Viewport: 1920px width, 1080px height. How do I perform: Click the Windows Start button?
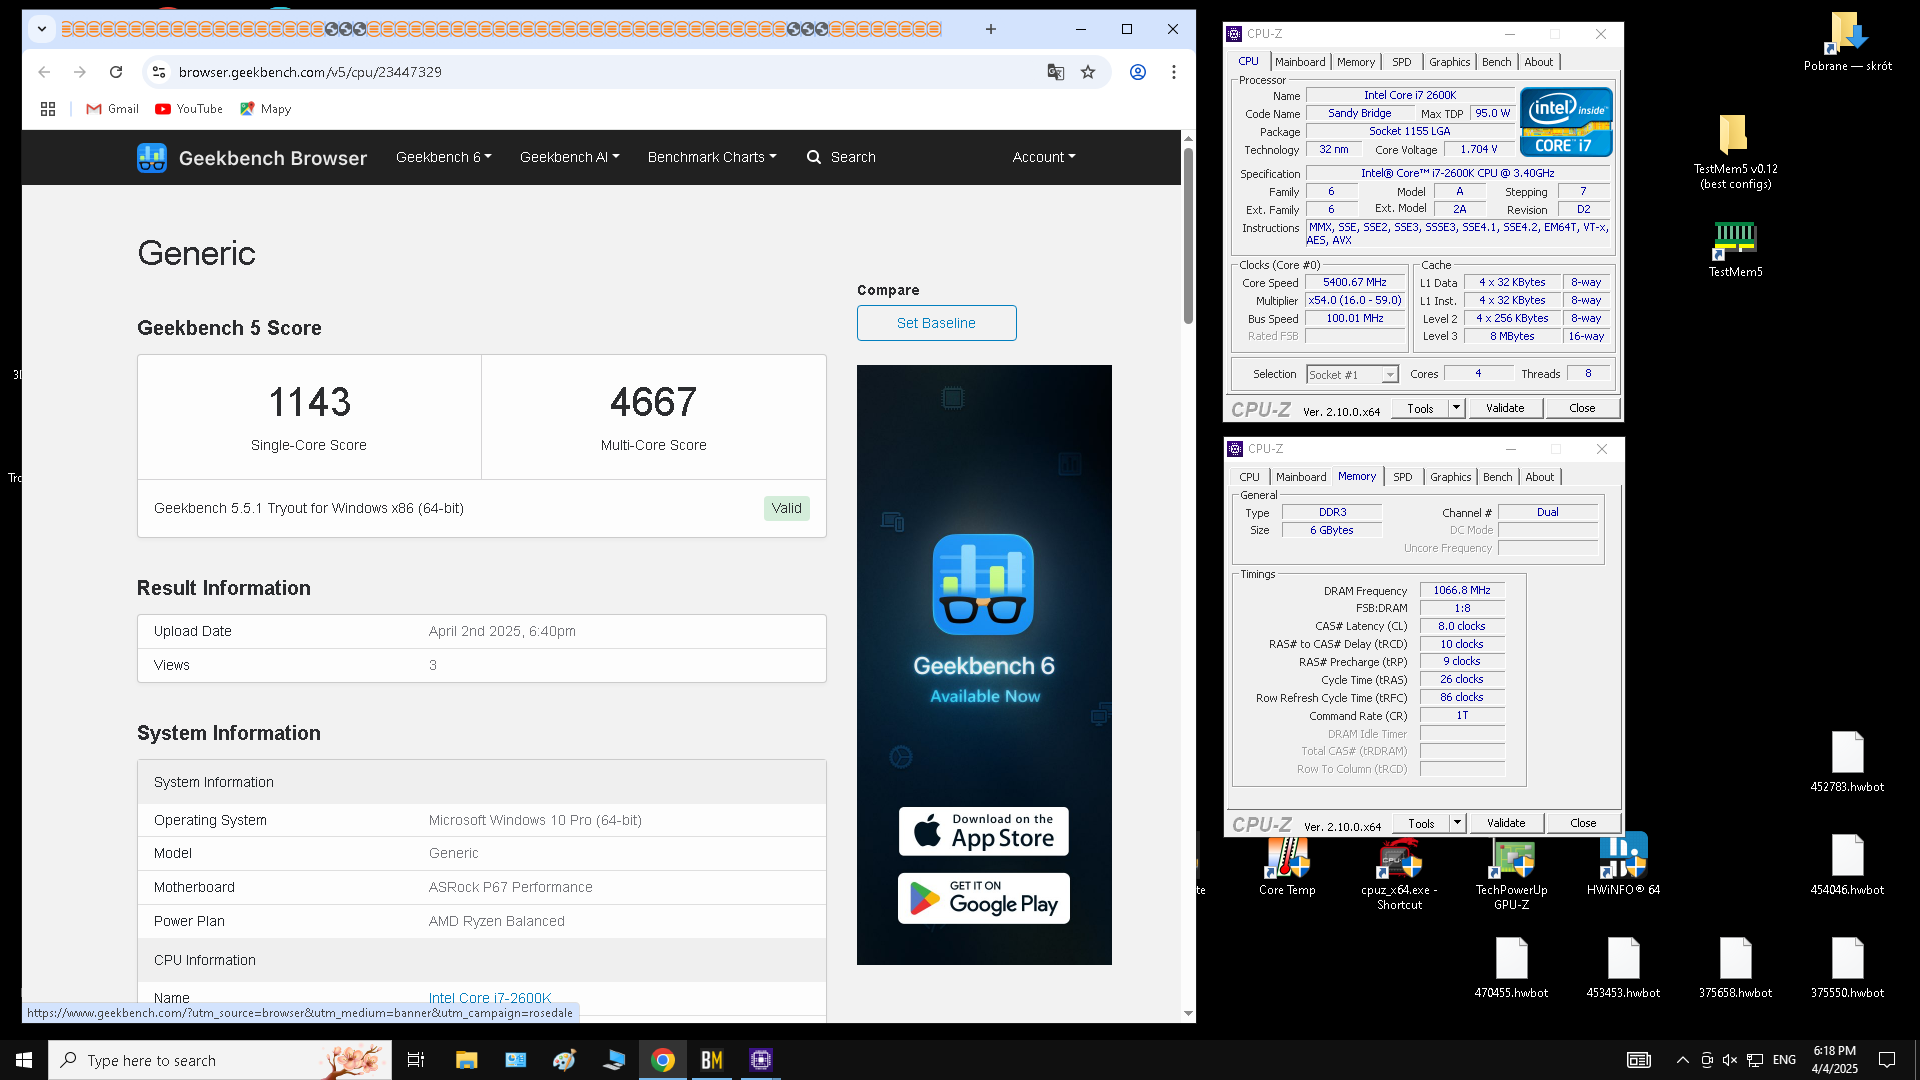click(x=24, y=1060)
